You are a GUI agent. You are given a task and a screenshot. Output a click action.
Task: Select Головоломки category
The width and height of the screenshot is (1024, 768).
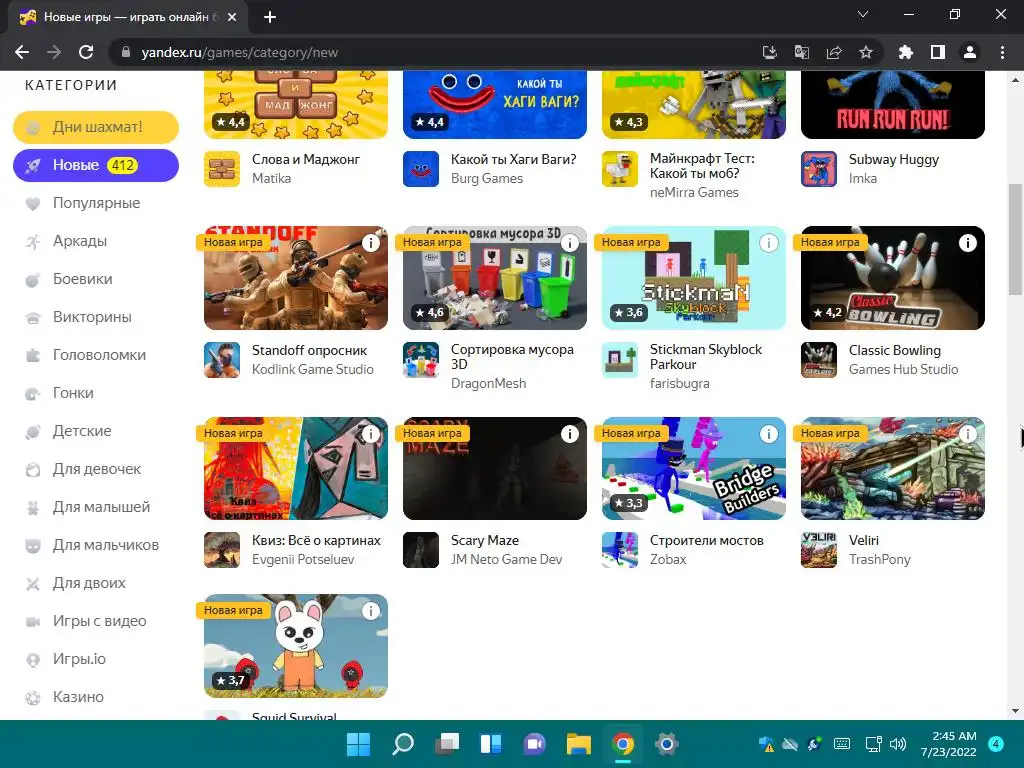pyautogui.click(x=96, y=355)
